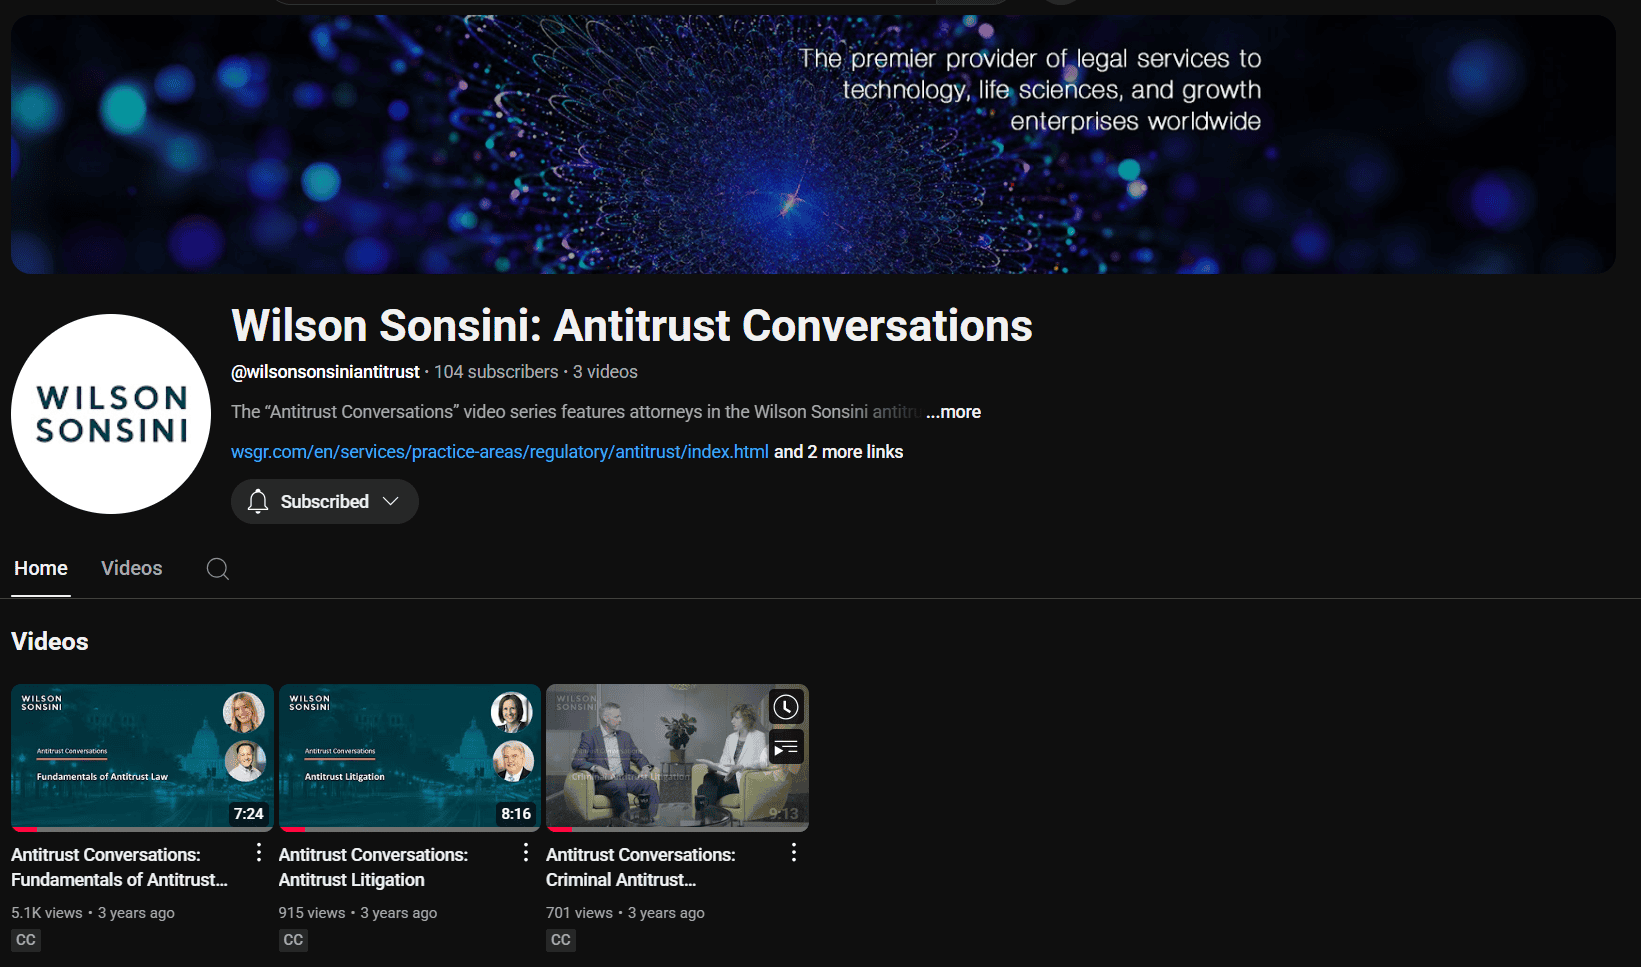
Task: Open the wsgr.com antitrust link
Action: click(x=499, y=452)
